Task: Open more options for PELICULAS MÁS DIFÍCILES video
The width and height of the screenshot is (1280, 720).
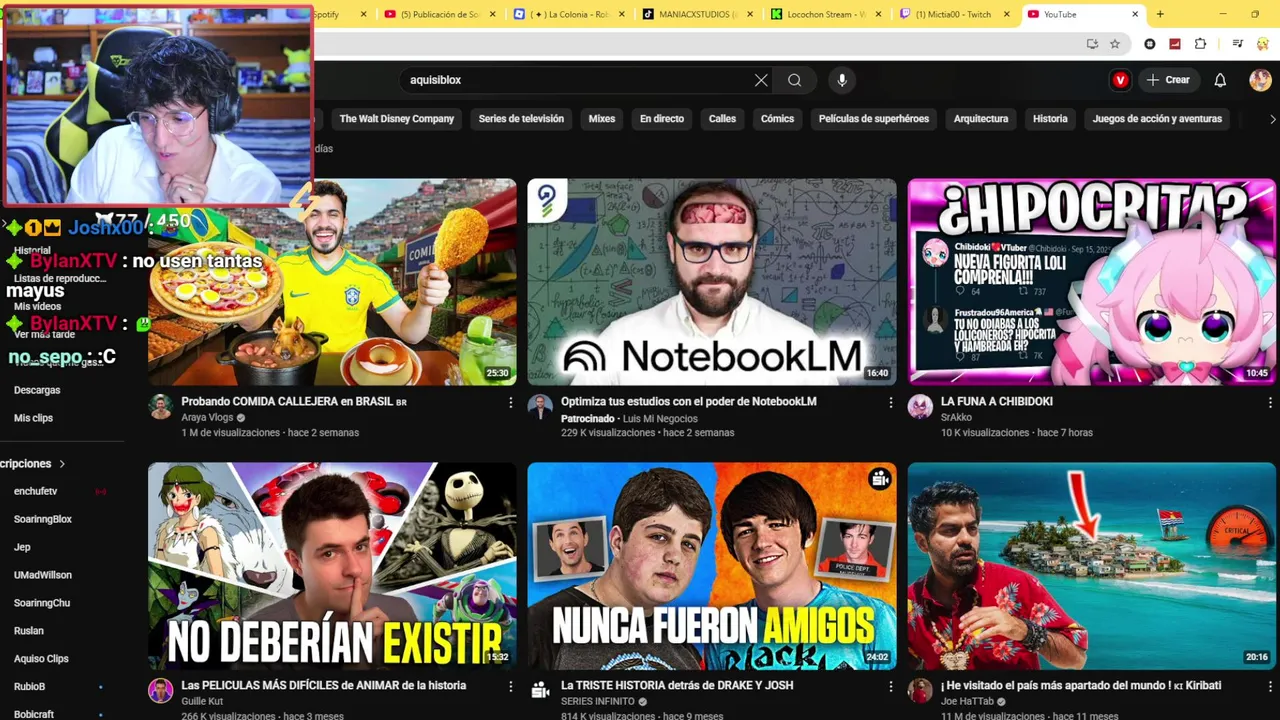Action: pos(510,686)
